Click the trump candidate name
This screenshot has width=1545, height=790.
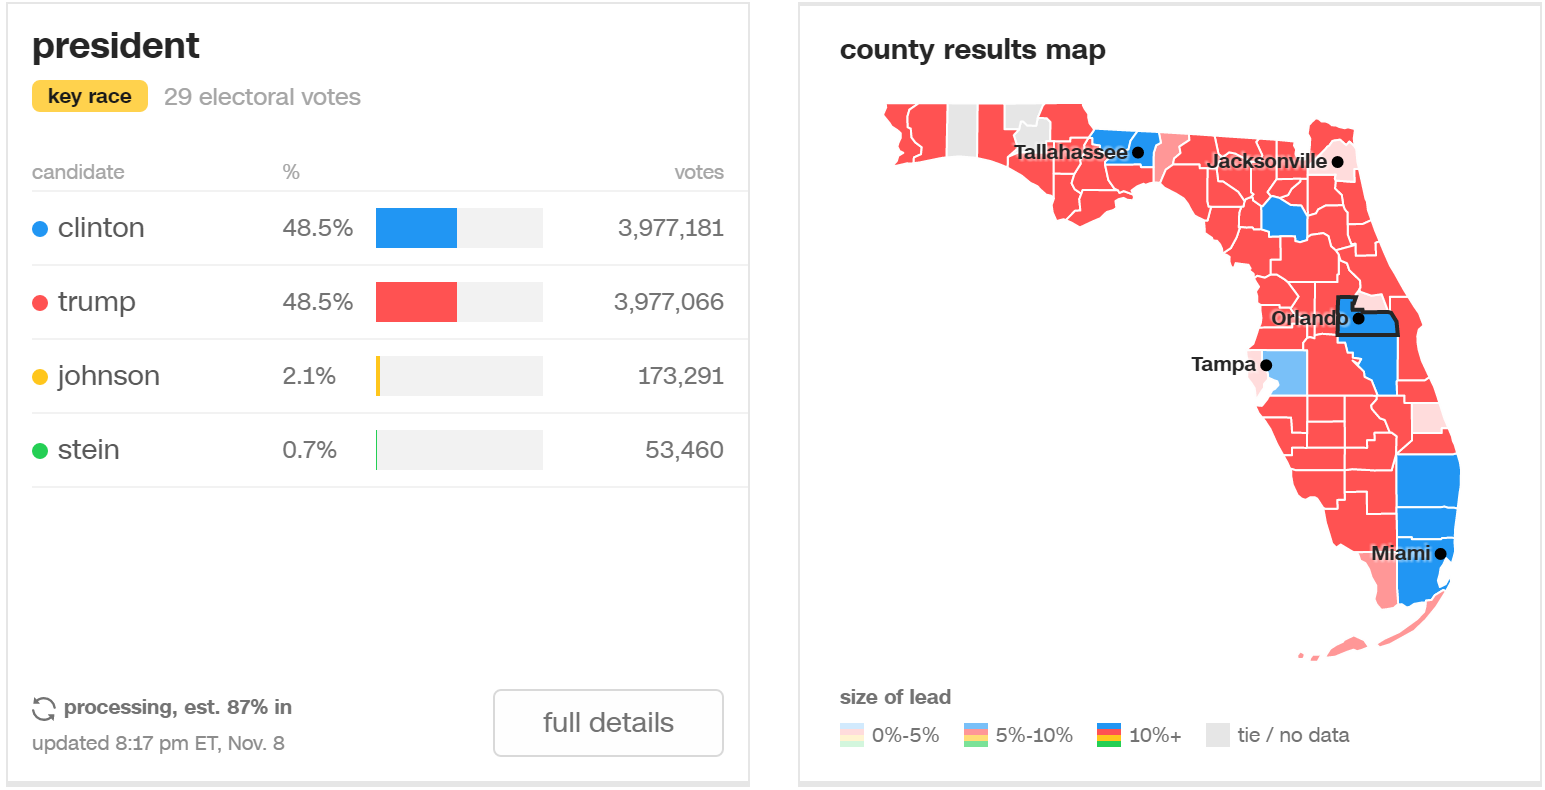click(96, 303)
